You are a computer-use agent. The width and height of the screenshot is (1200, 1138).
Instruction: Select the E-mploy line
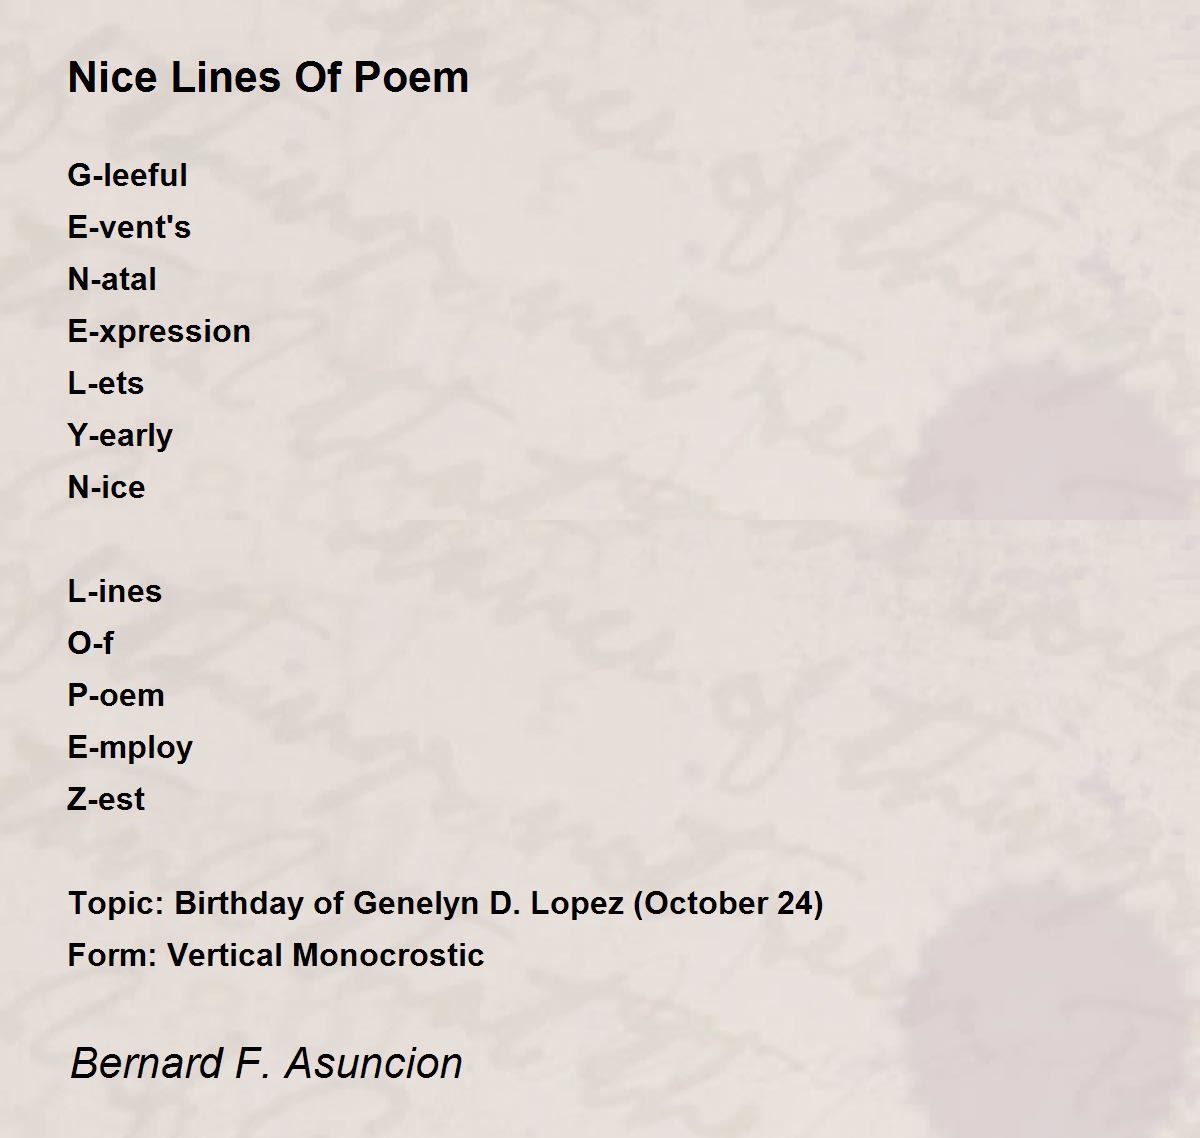point(130,747)
